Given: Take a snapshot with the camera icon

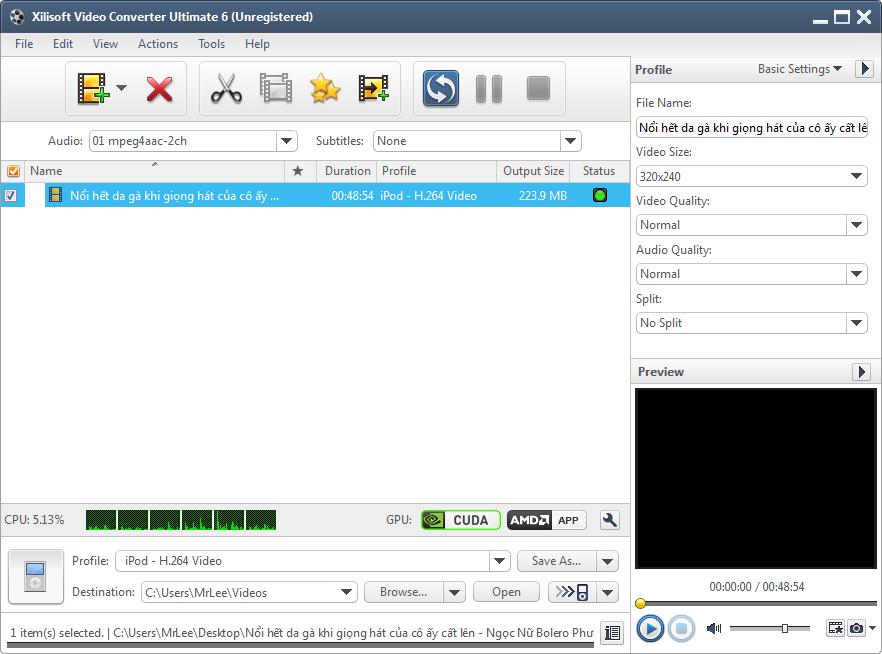Looking at the screenshot, I should coord(857,628).
